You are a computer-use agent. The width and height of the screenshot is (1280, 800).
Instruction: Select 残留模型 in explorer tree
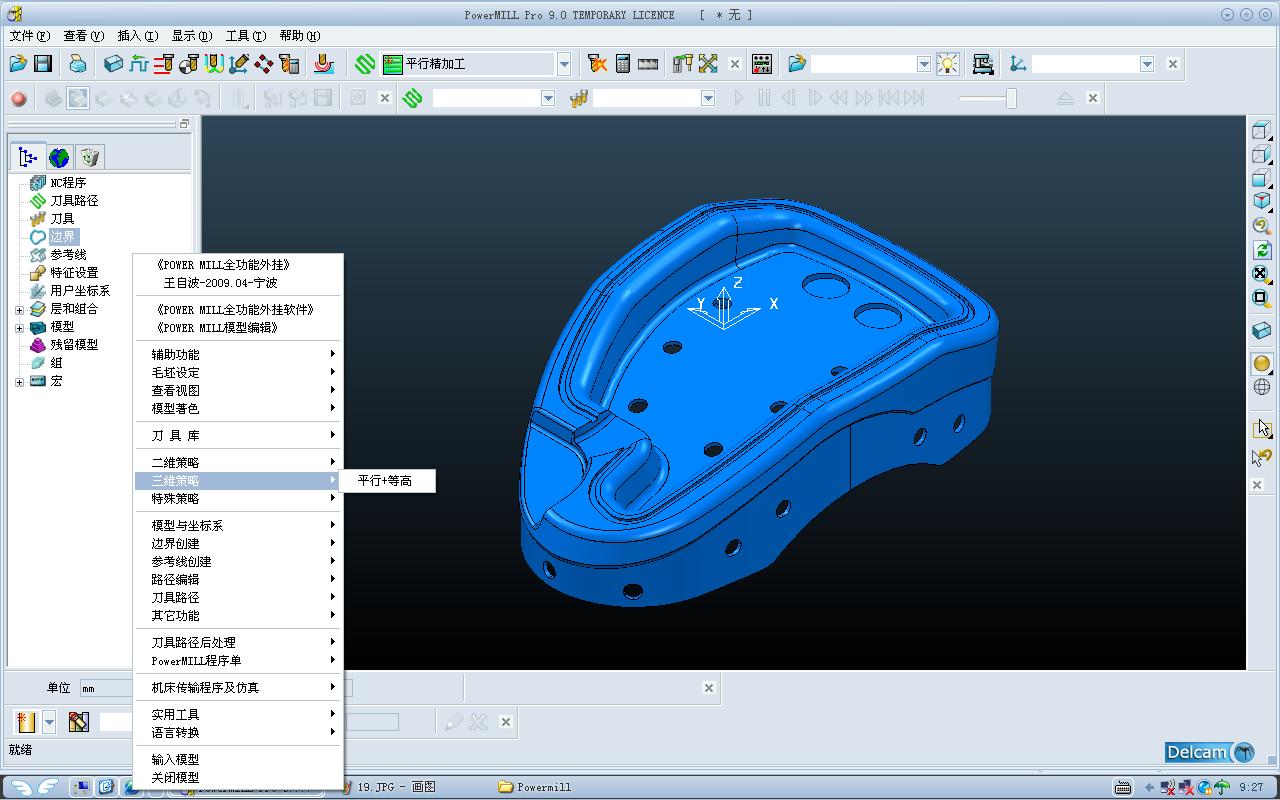click(74, 345)
